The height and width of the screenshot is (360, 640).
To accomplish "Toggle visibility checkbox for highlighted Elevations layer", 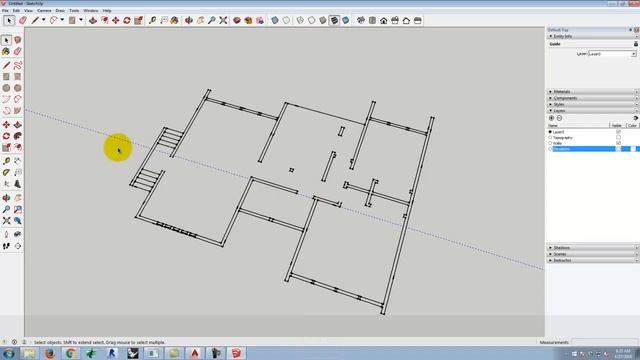I will [x=618, y=149].
